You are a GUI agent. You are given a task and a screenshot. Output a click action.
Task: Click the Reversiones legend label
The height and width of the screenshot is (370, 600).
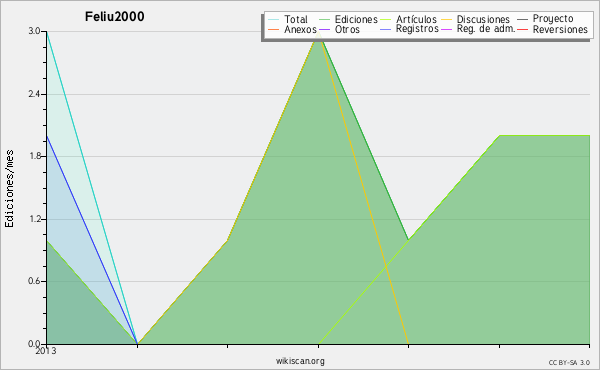tap(560, 29)
